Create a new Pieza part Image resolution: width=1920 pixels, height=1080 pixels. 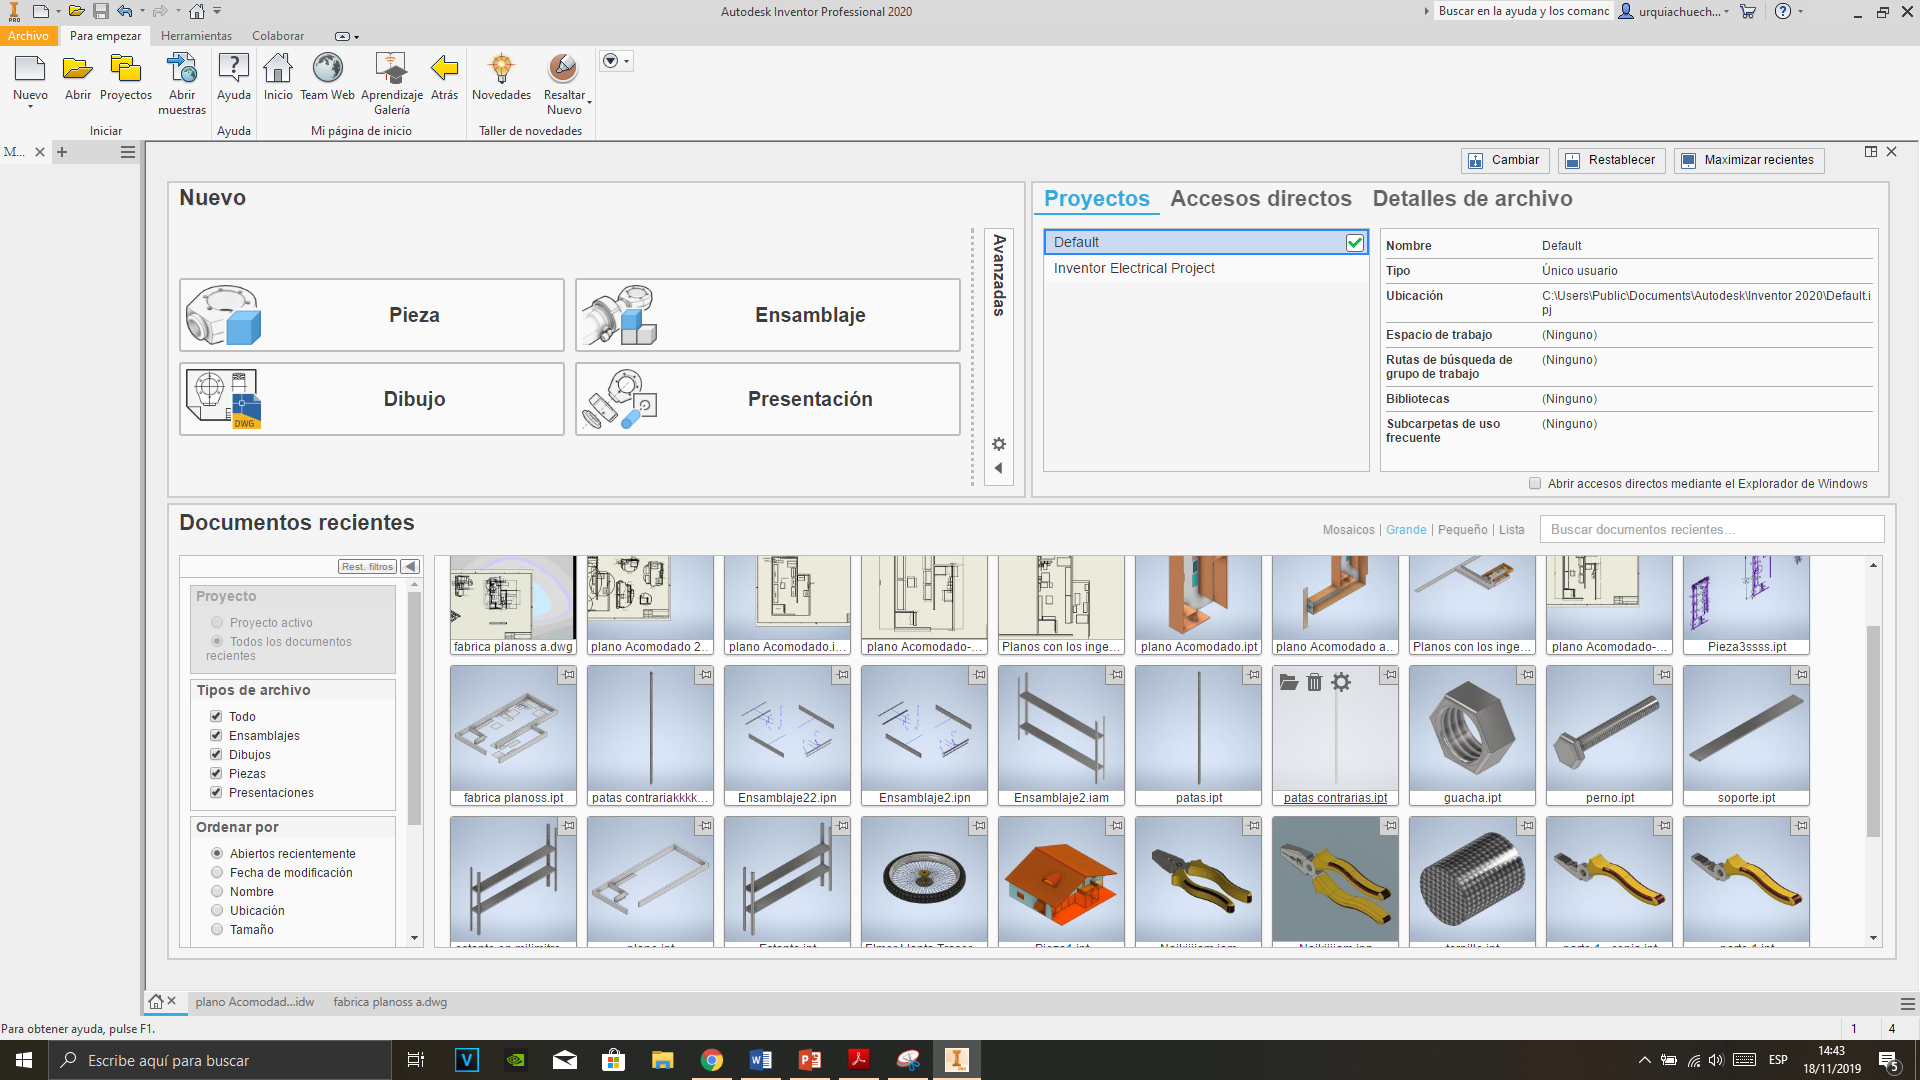coord(372,315)
